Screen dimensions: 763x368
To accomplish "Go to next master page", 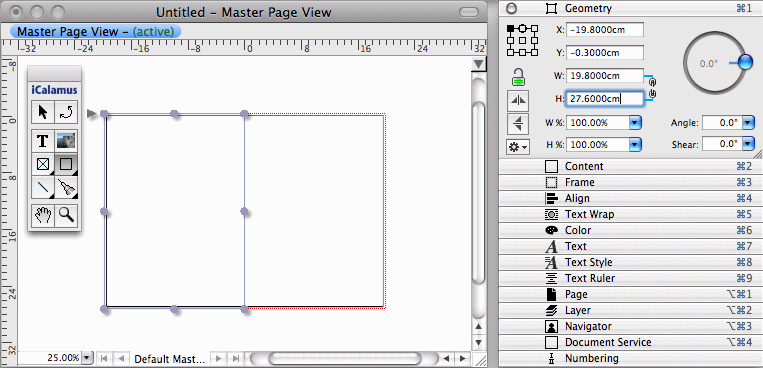I will 219,359.
